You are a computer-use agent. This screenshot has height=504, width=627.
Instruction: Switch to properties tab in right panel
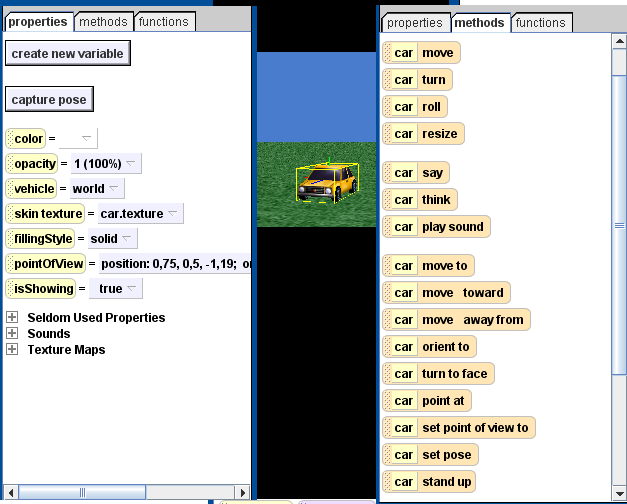click(414, 22)
